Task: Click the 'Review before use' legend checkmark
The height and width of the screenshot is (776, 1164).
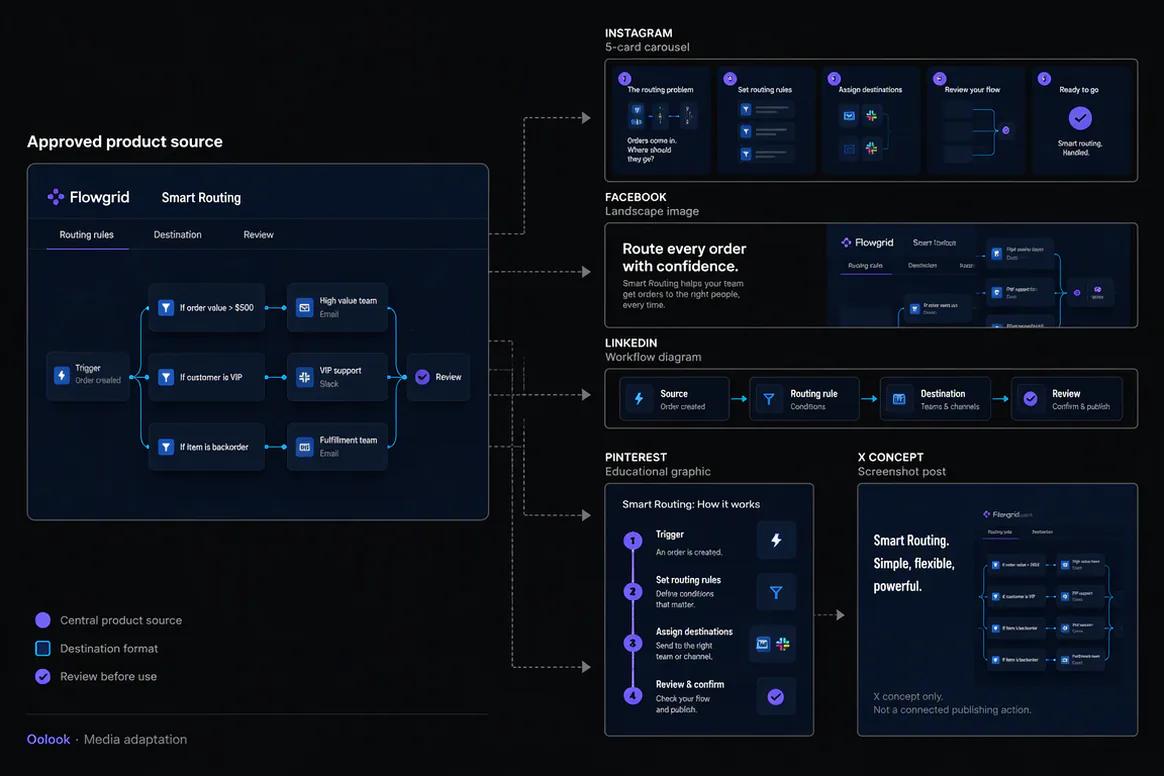Action: tap(43, 676)
